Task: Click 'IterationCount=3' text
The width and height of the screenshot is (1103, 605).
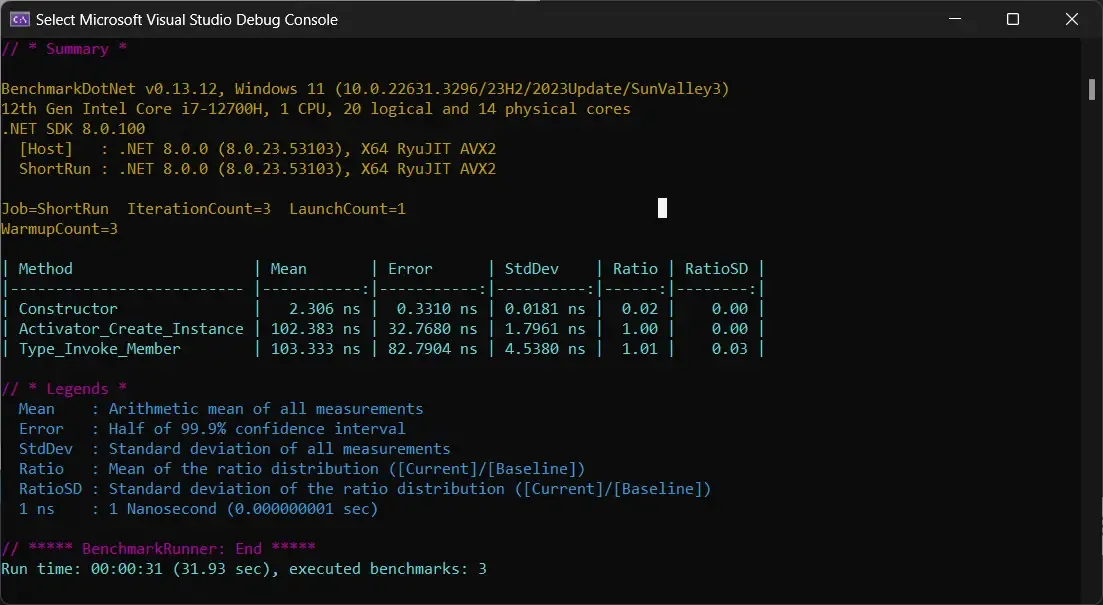Action: pyautogui.click(x=199, y=209)
